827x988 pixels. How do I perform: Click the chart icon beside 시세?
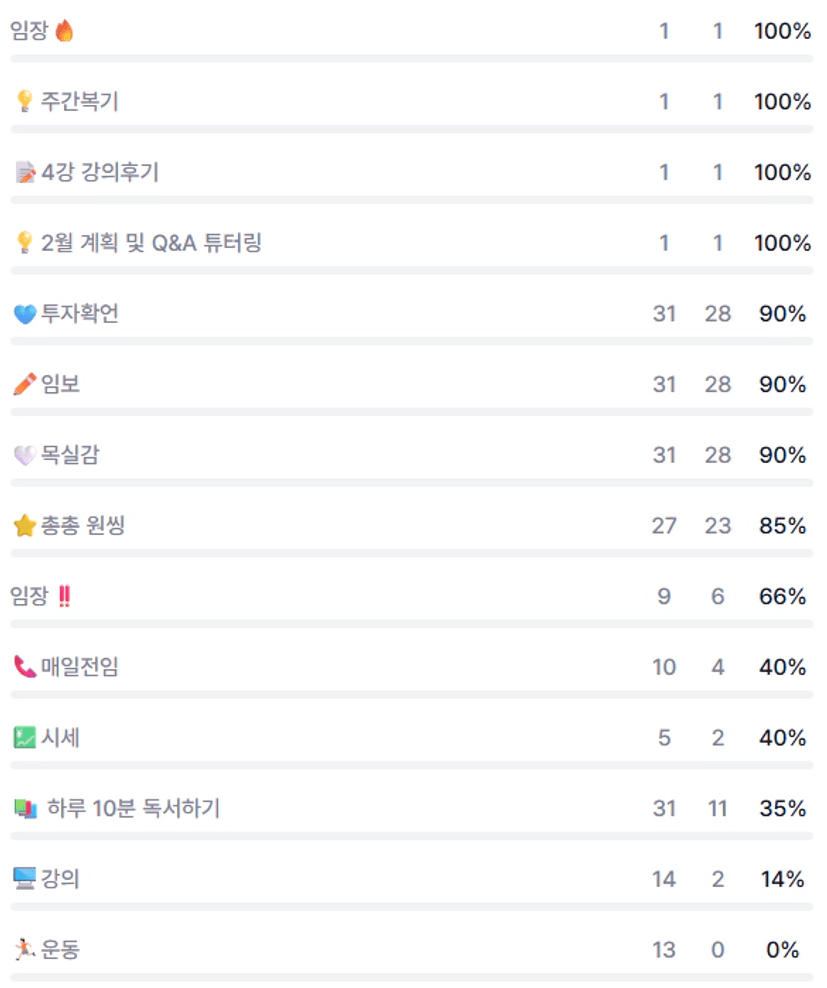coord(25,738)
